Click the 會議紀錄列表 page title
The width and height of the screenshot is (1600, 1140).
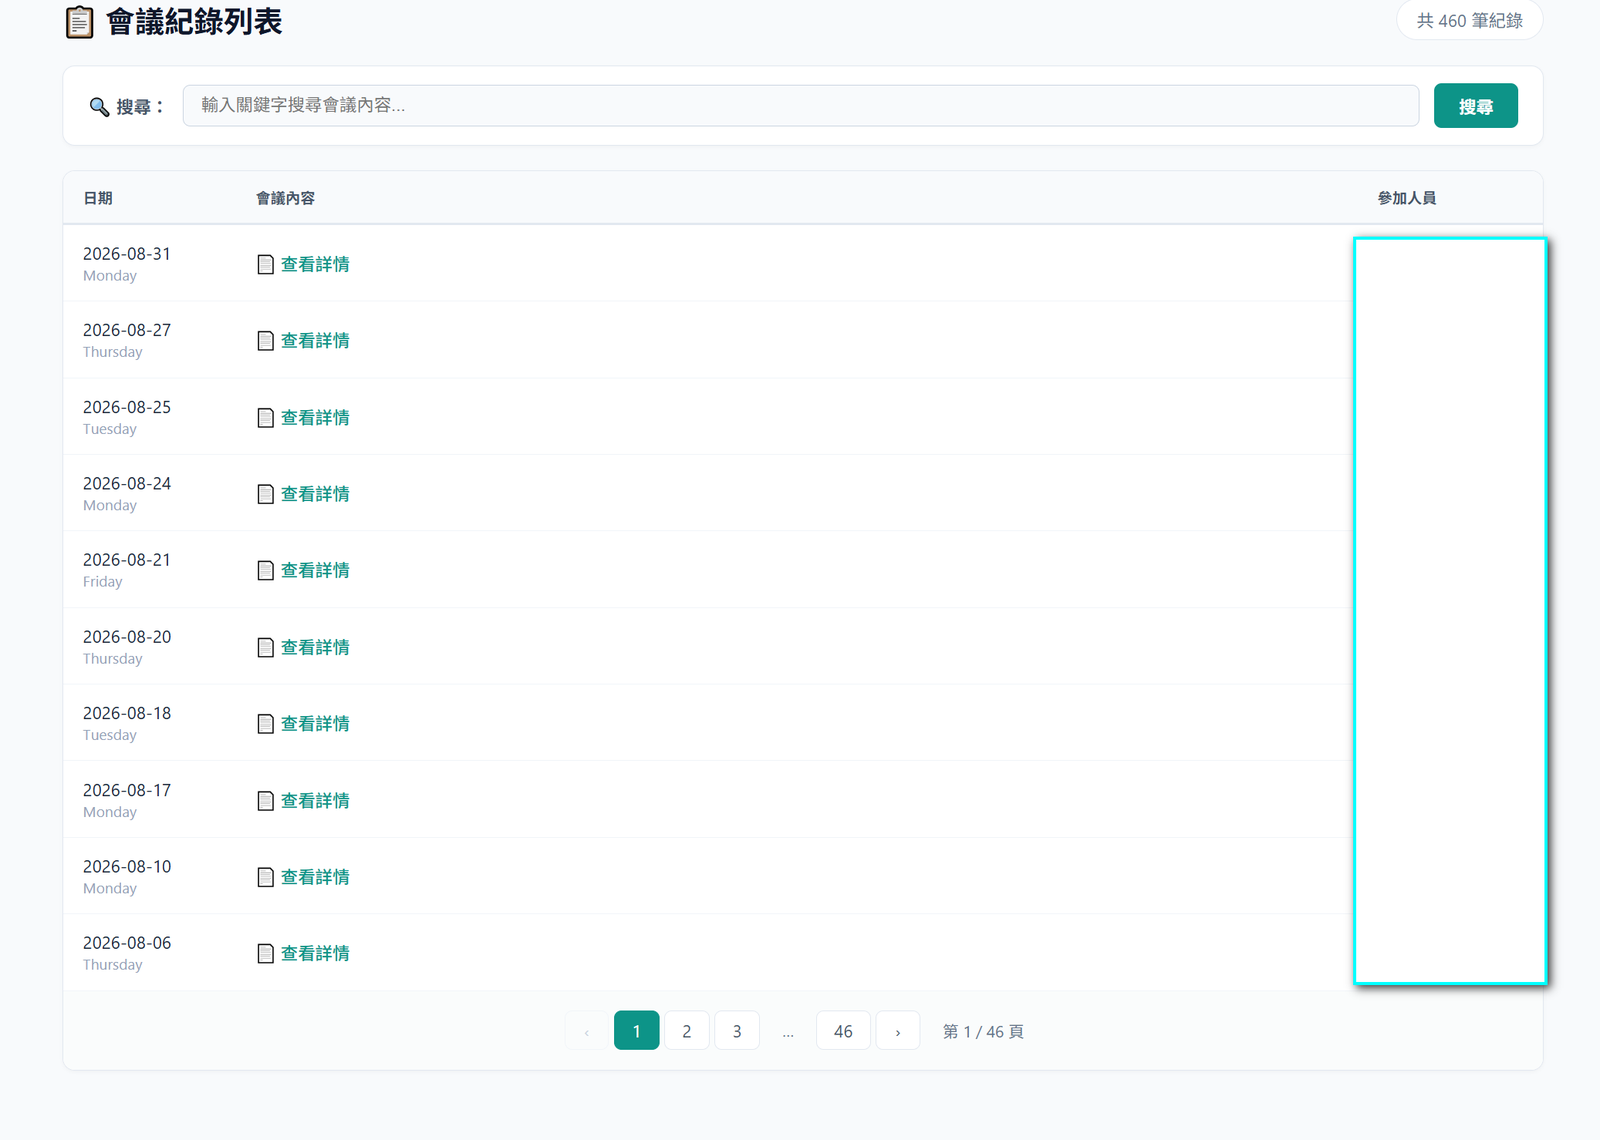pyautogui.click(x=194, y=21)
